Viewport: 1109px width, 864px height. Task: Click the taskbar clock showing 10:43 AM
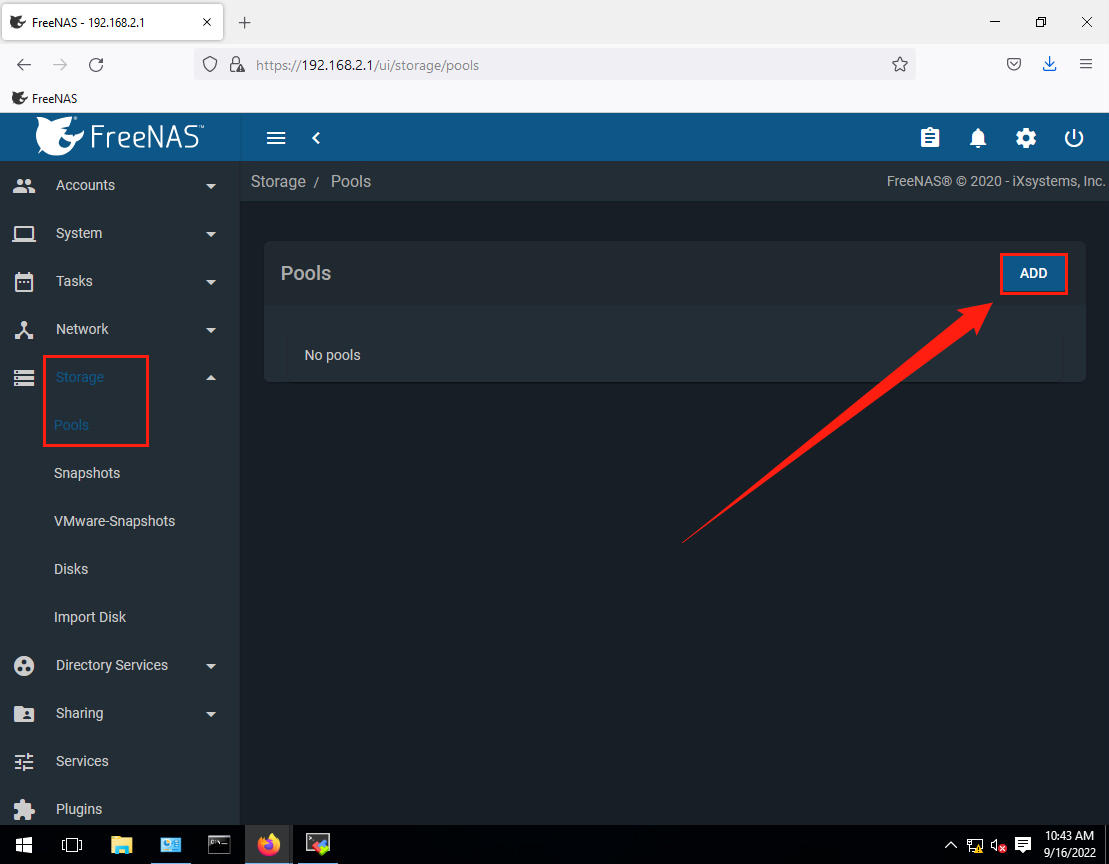coord(1069,844)
